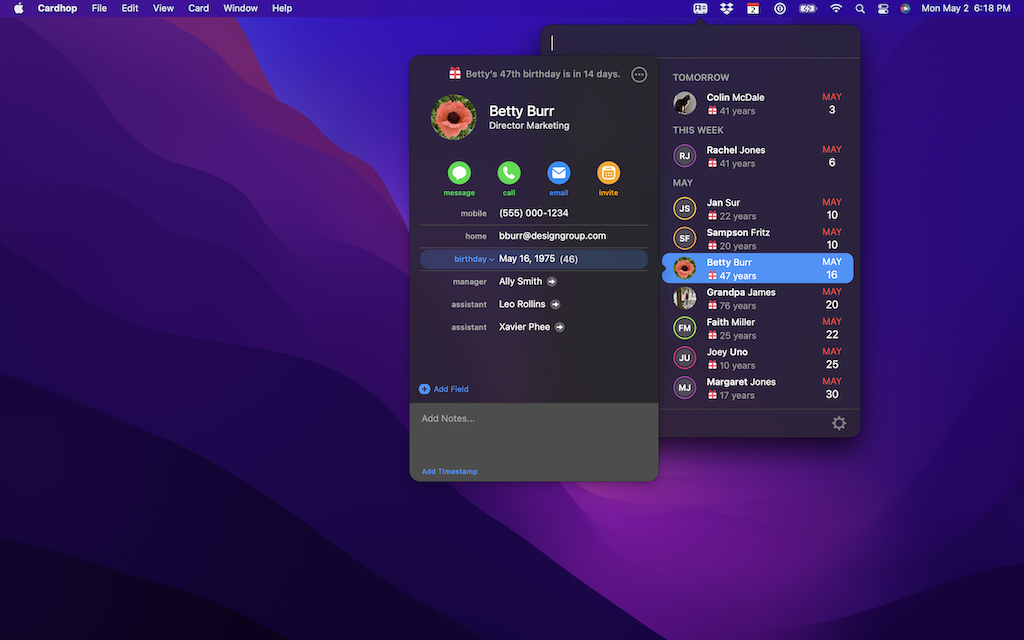
Task: Click the mobile number (555) 000-1234
Action: tap(534, 214)
